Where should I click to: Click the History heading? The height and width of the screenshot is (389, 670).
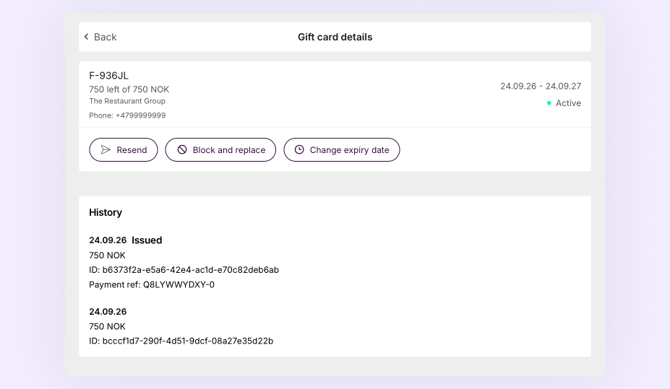(x=106, y=212)
